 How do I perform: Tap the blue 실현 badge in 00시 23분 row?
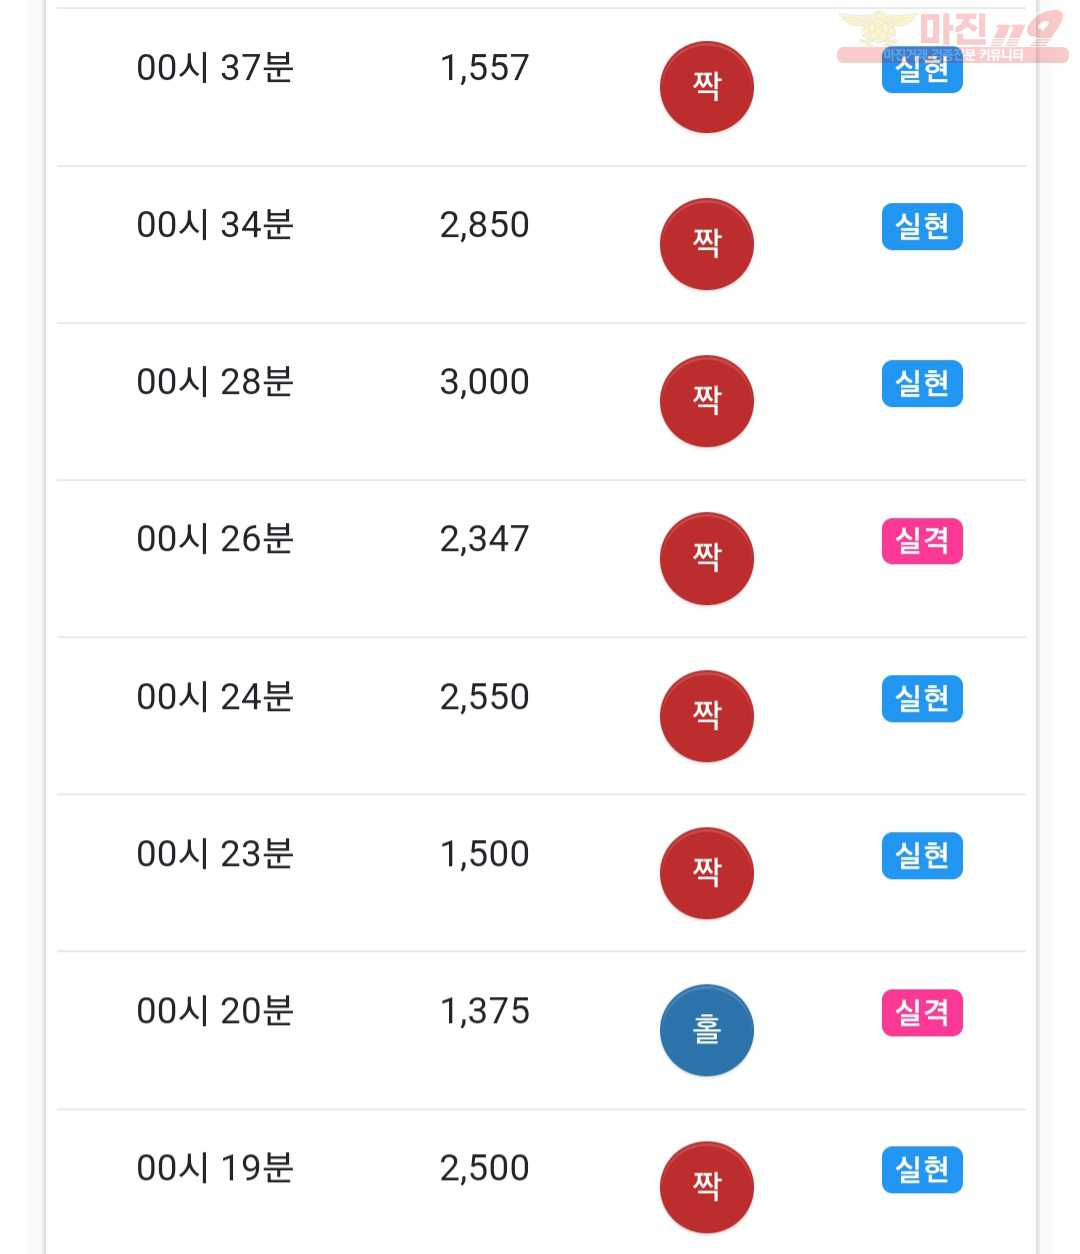click(x=922, y=855)
